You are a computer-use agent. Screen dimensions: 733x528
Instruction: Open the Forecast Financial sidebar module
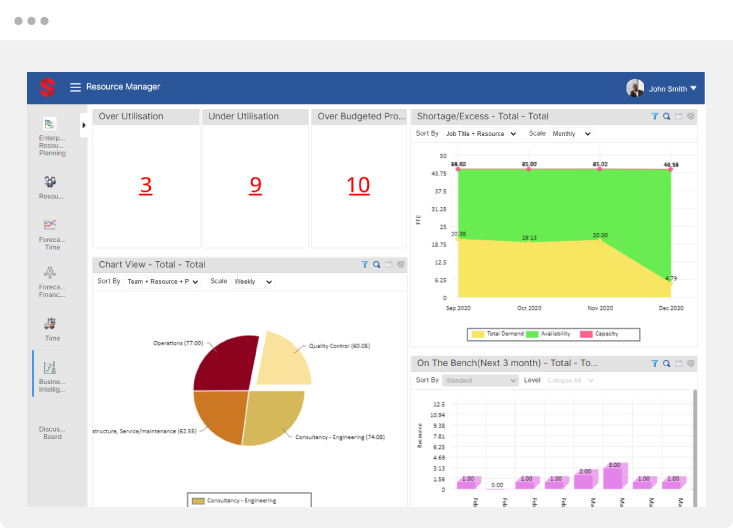pos(52,283)
